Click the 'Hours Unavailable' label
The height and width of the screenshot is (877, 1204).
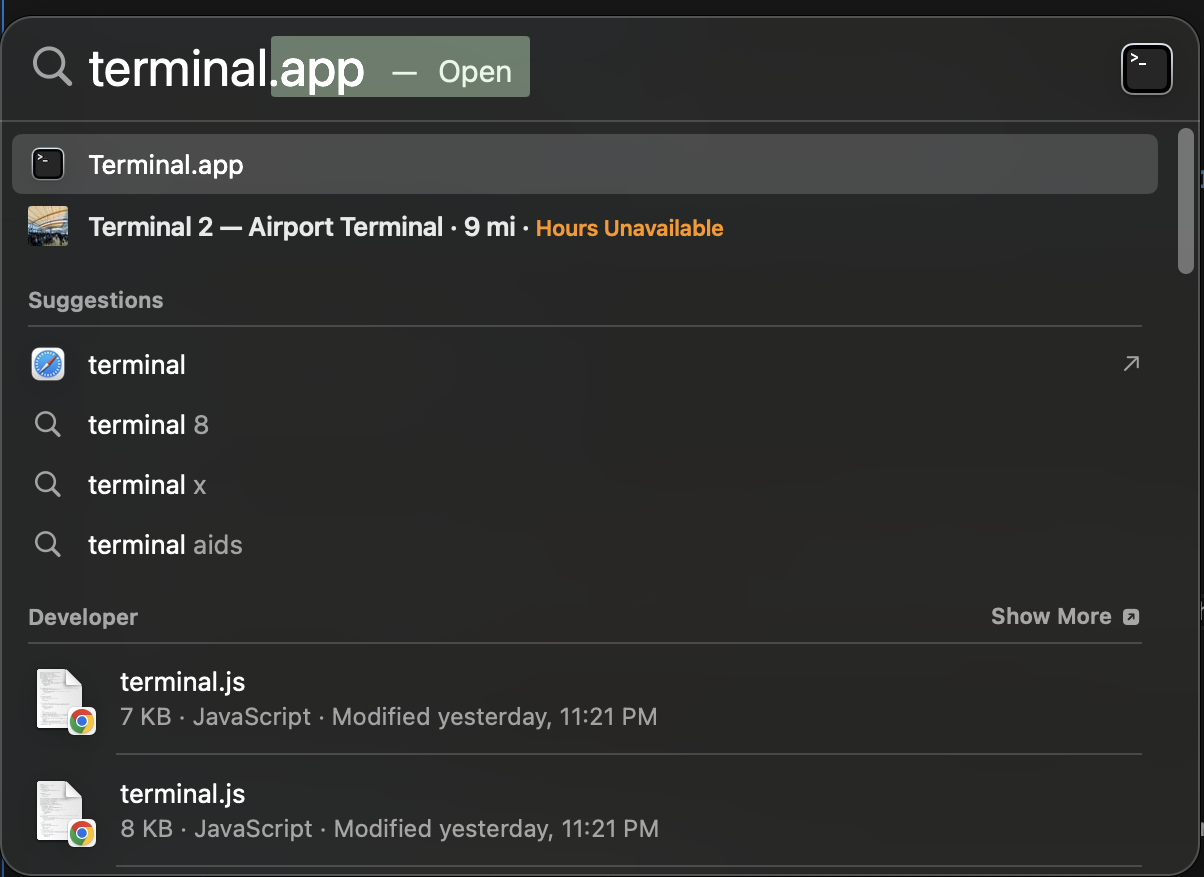pyautogui.click(x=629, y=228)
